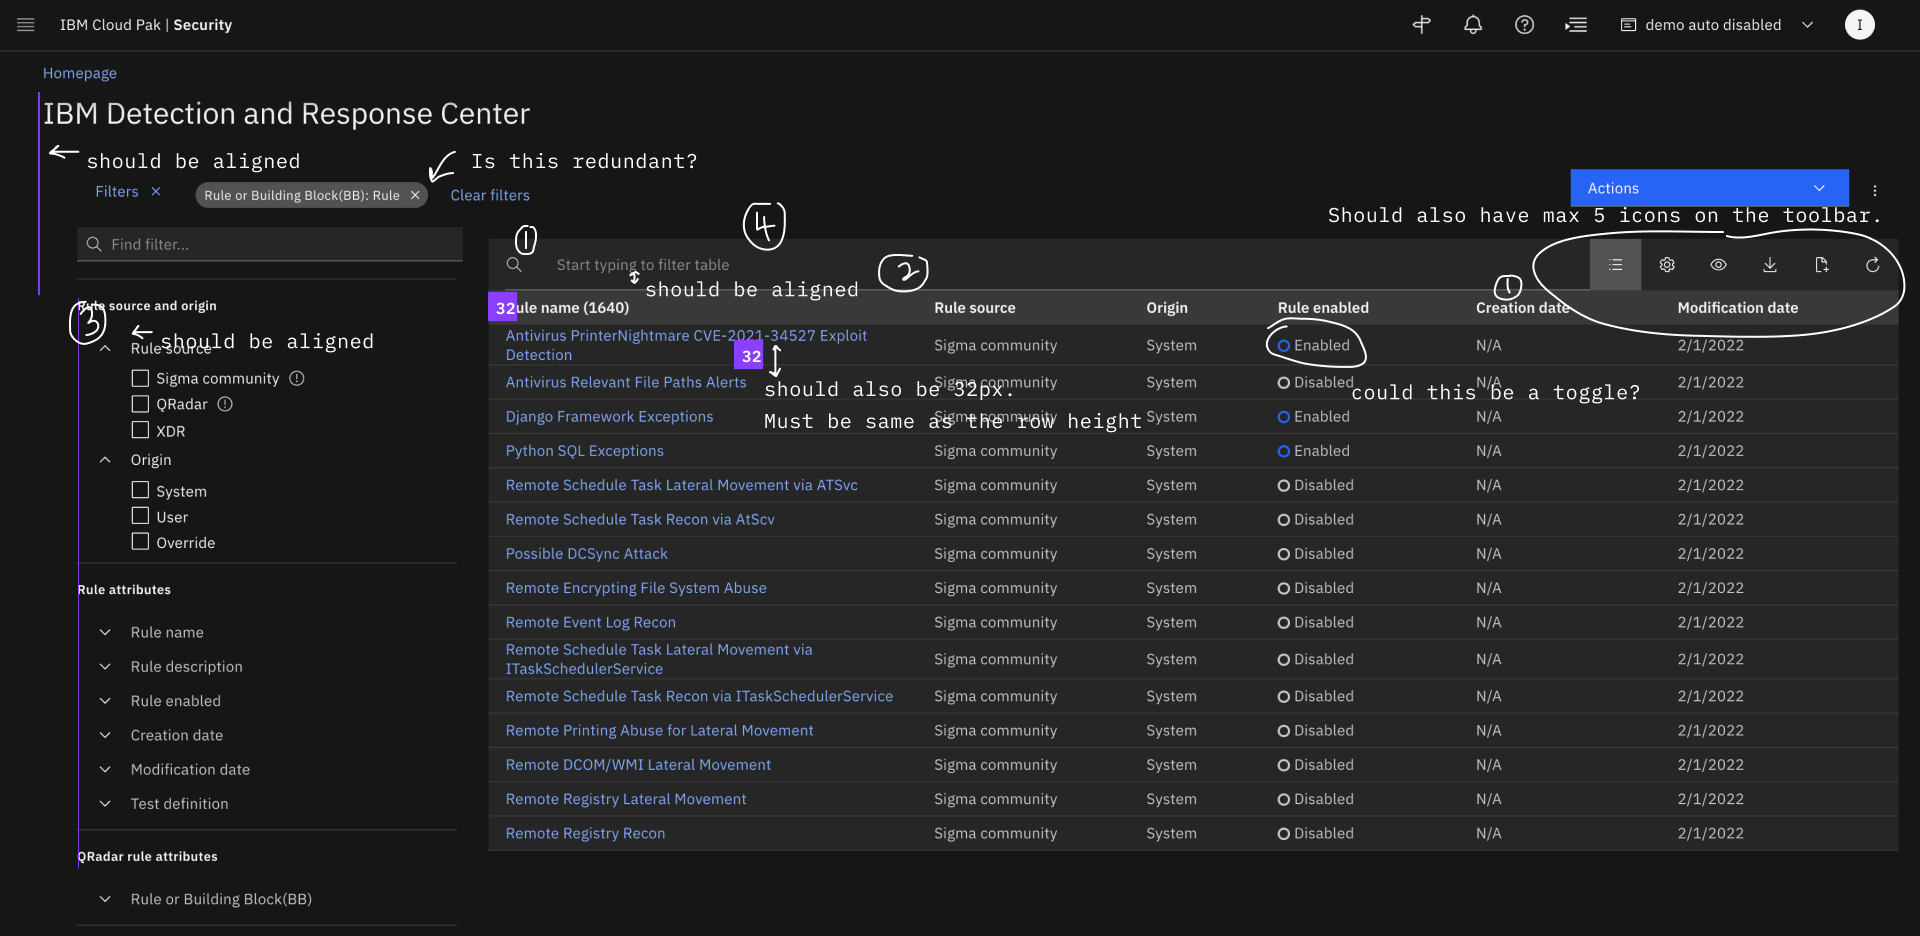Open Possible DCSync Attack rule
Screen dimensions: 1920x936
587,553
